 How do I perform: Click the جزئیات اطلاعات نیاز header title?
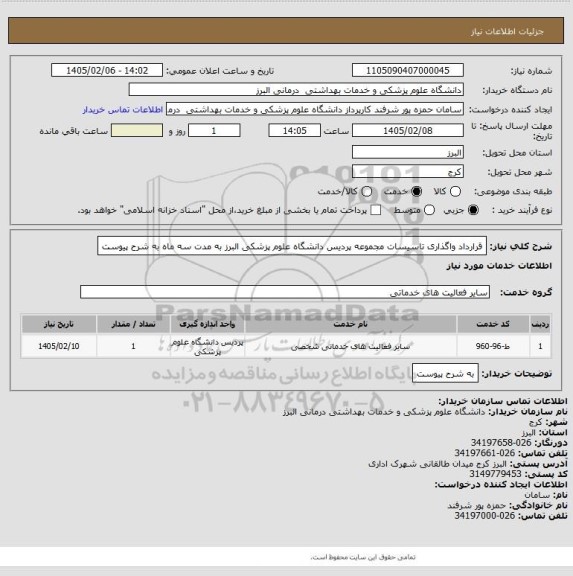click(507, 32)
